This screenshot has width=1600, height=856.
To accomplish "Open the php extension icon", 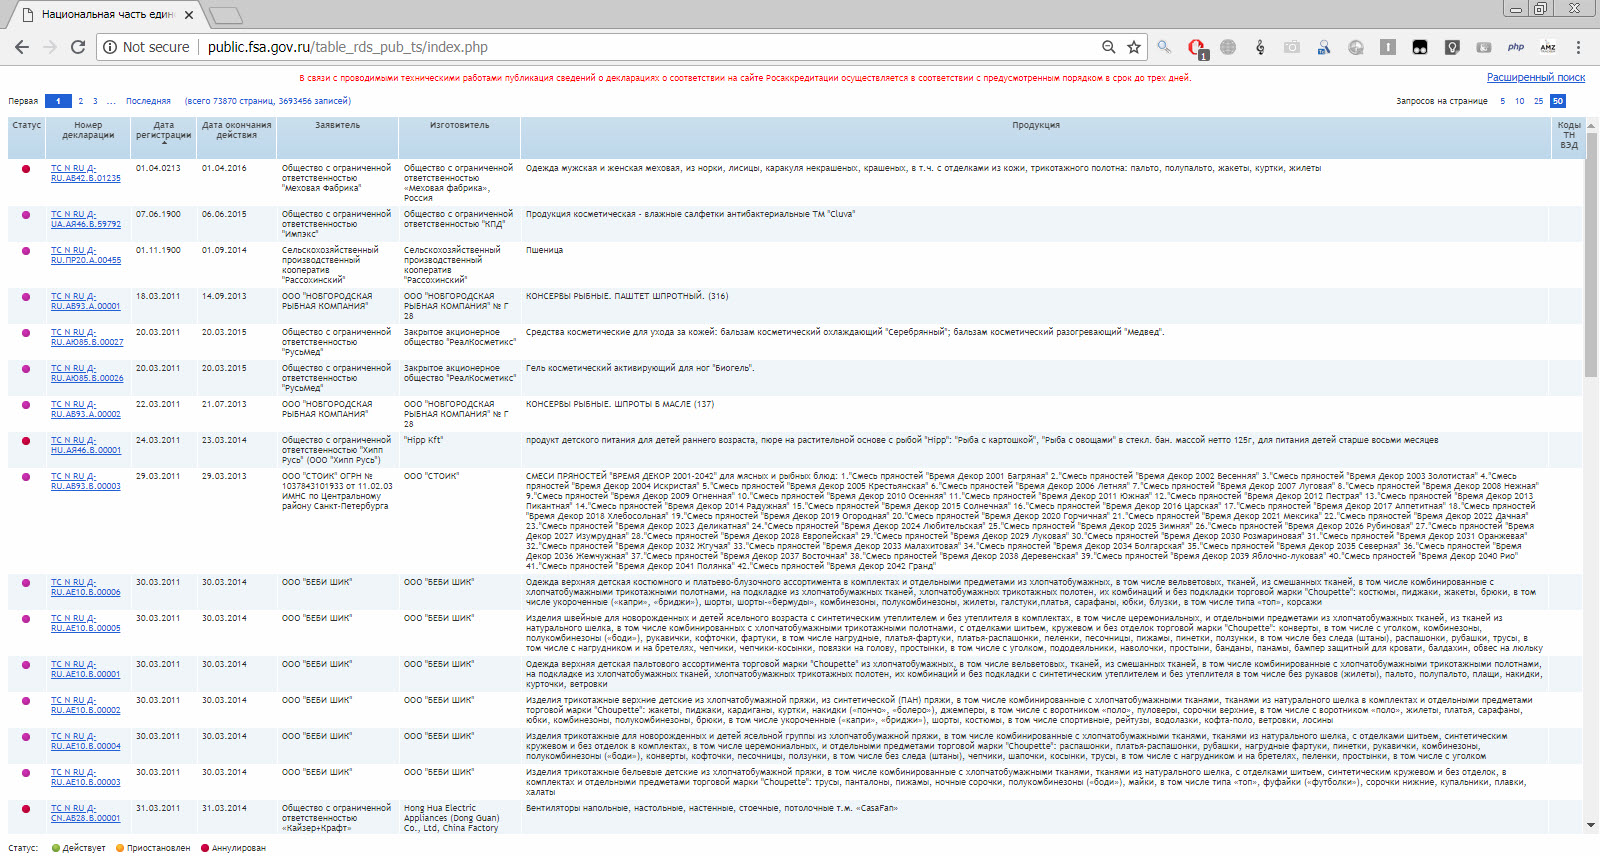I will tap(1516, 47).
